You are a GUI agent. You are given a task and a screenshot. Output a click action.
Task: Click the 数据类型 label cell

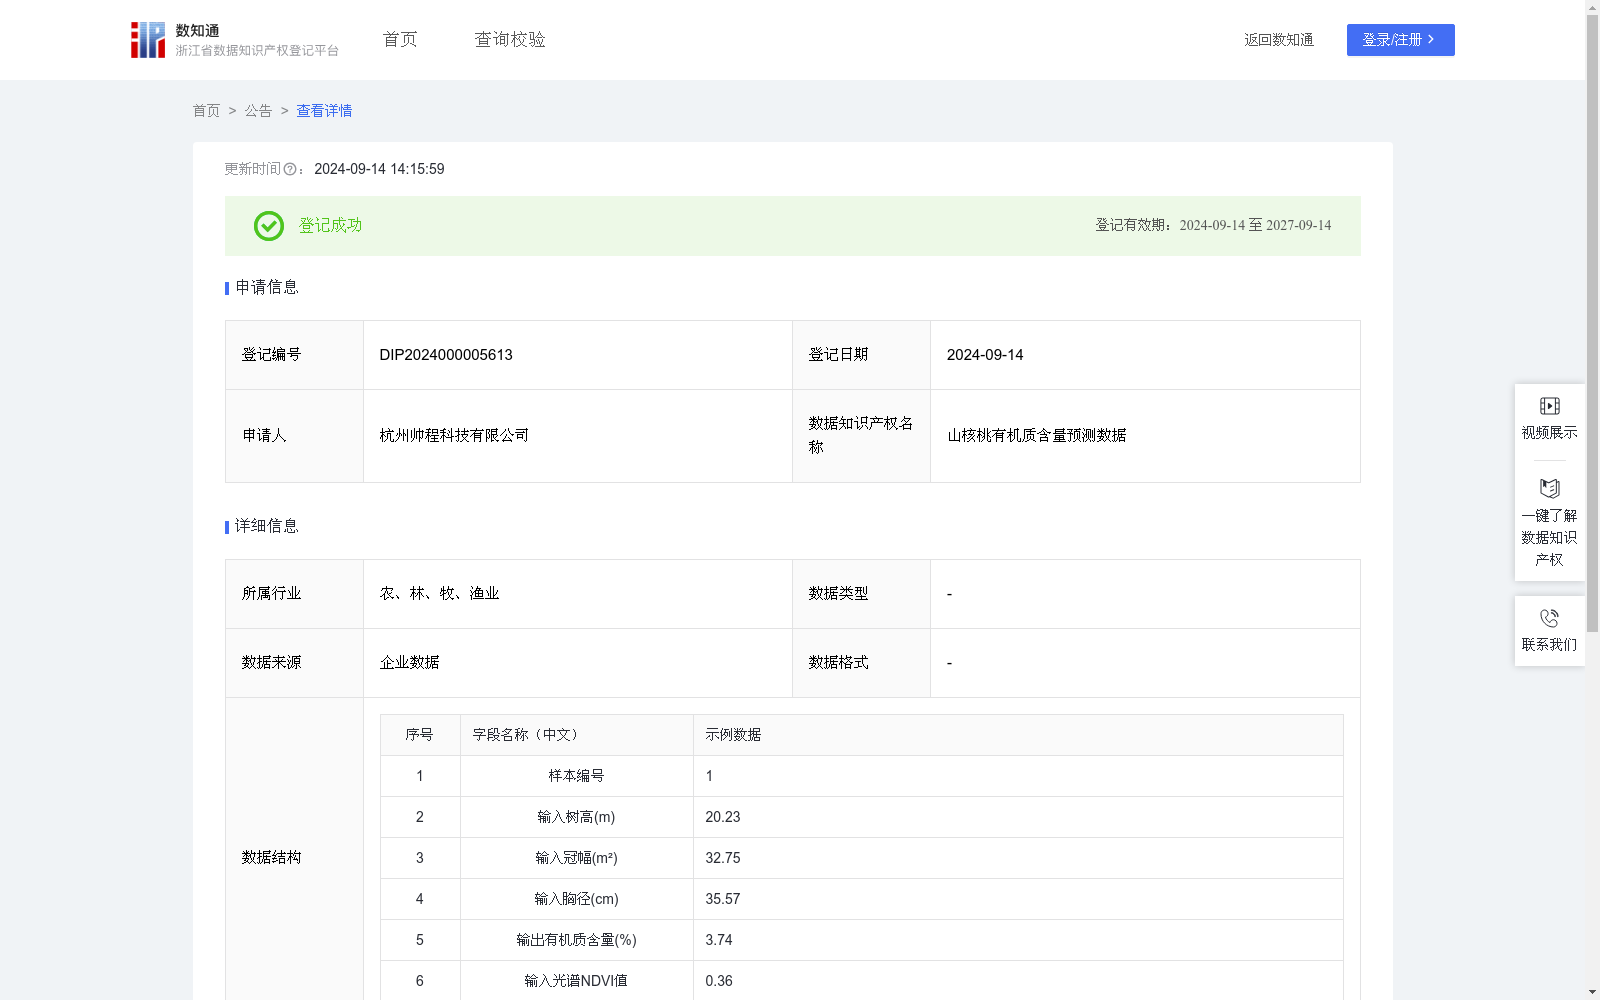pos(861,594)
